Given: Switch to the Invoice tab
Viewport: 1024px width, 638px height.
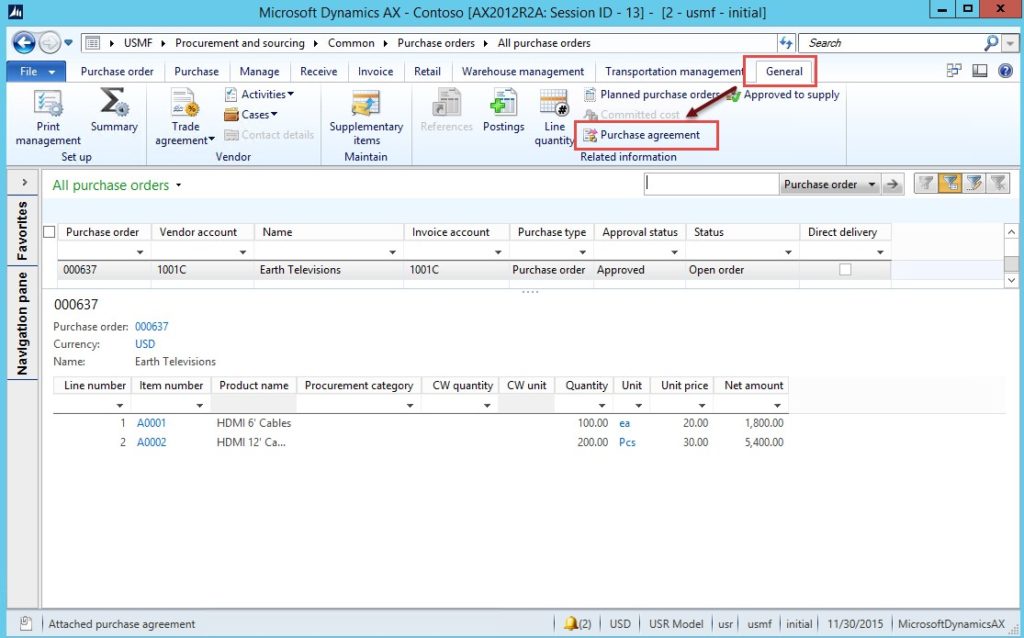Looking at the screenshot, I should [x=376, y=71].
